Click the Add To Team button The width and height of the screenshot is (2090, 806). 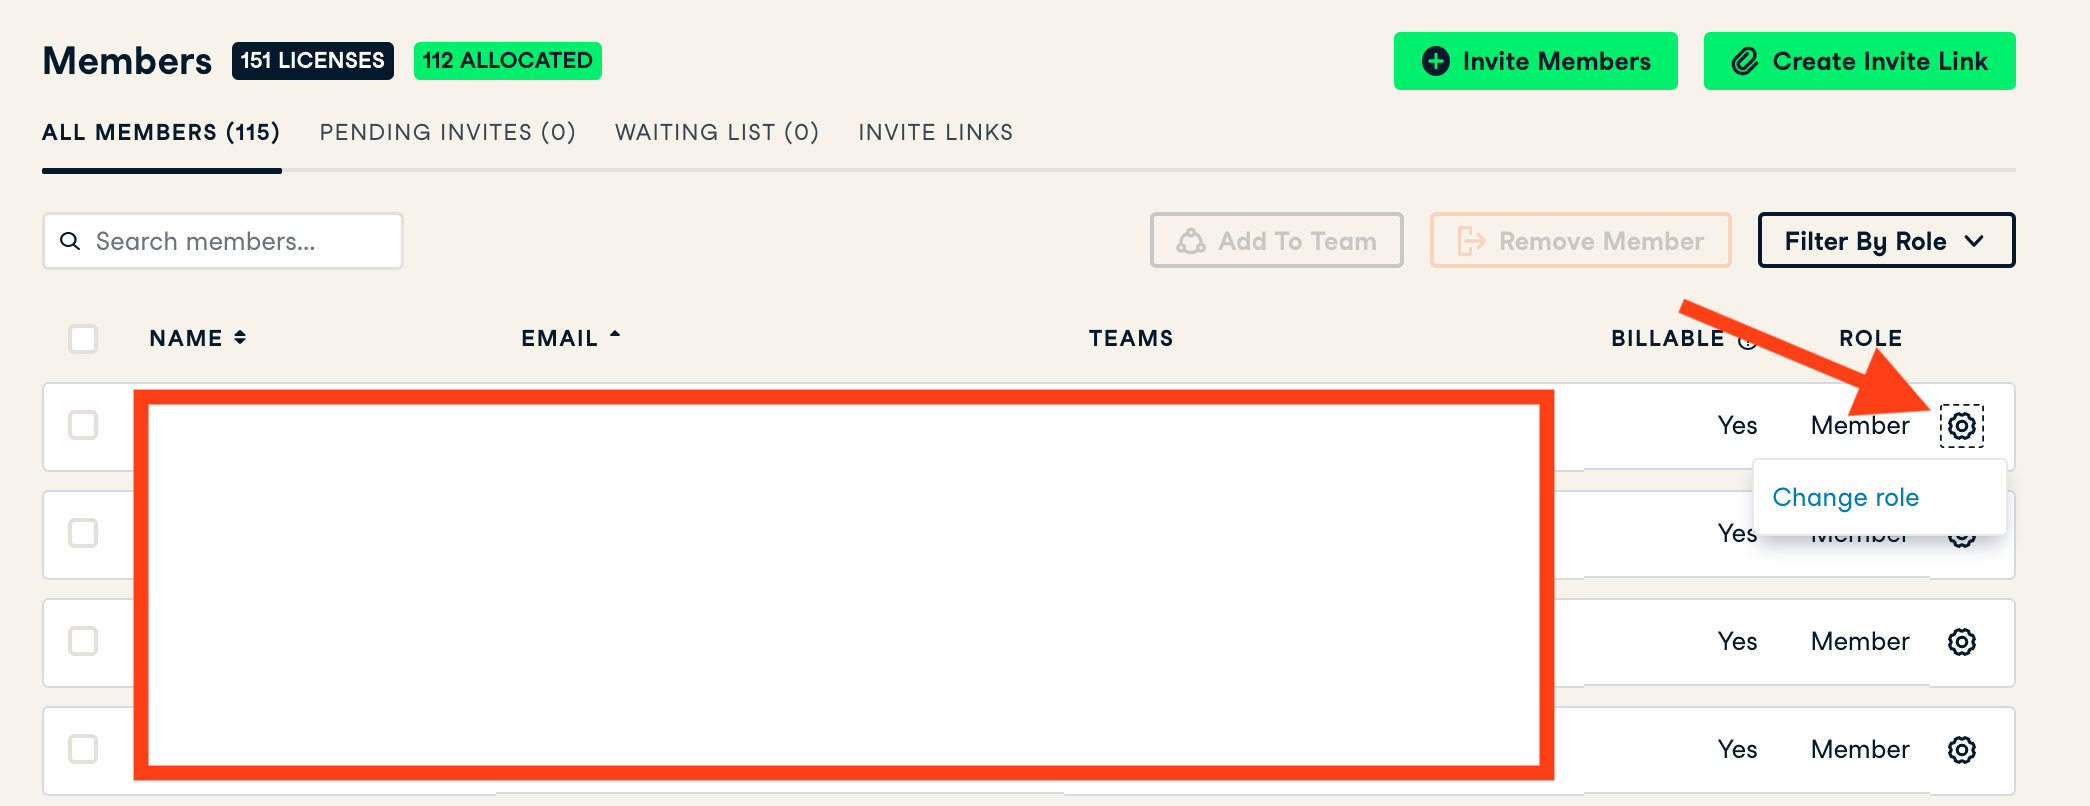tap(1276, 241)
